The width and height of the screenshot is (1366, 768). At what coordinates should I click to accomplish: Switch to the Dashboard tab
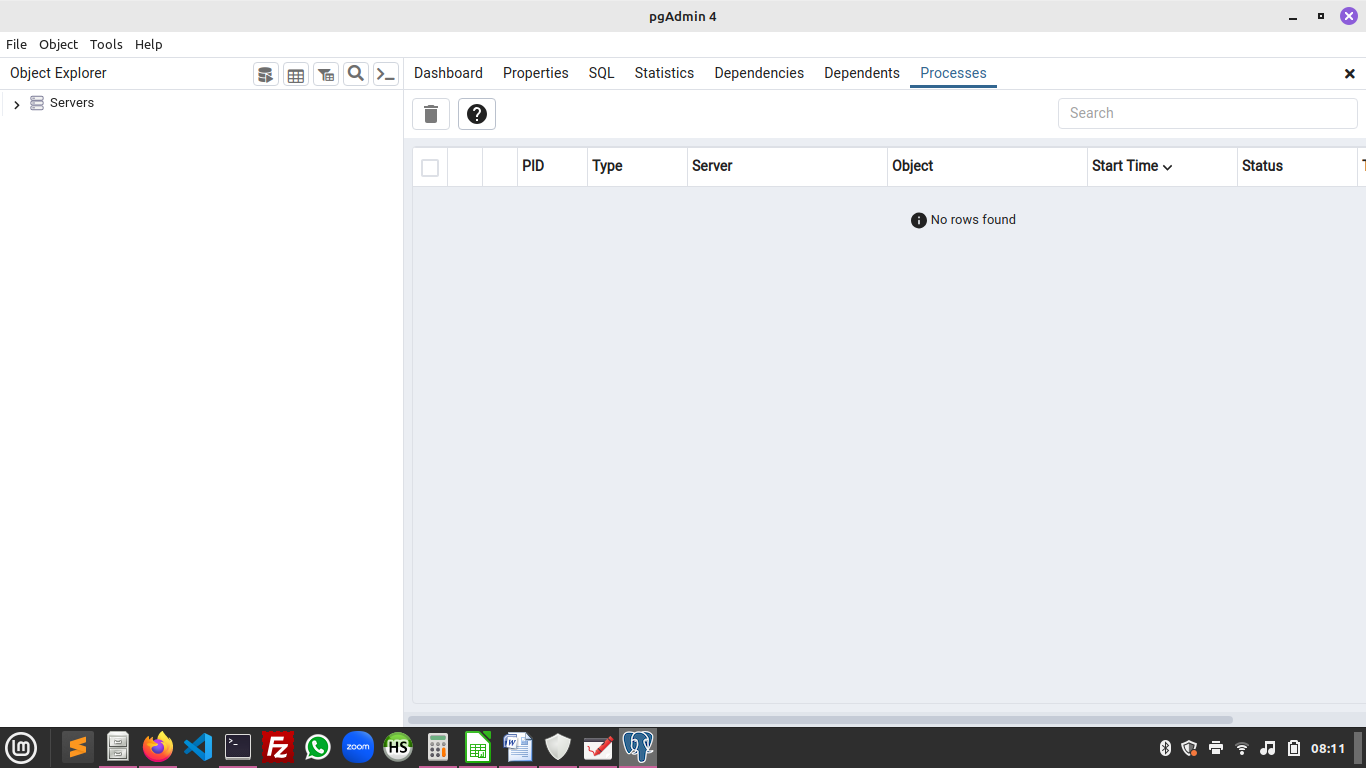click(x=448, y=73)
